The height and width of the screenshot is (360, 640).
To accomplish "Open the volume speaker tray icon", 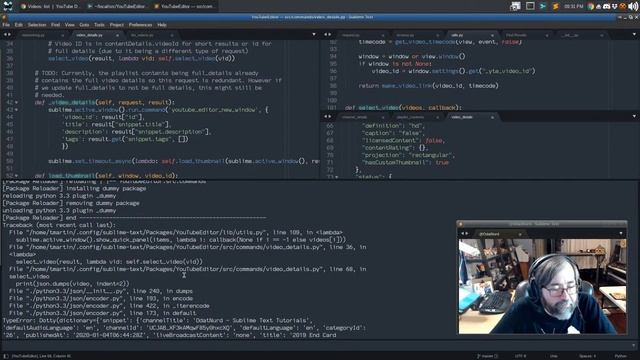I will point(633,7).
